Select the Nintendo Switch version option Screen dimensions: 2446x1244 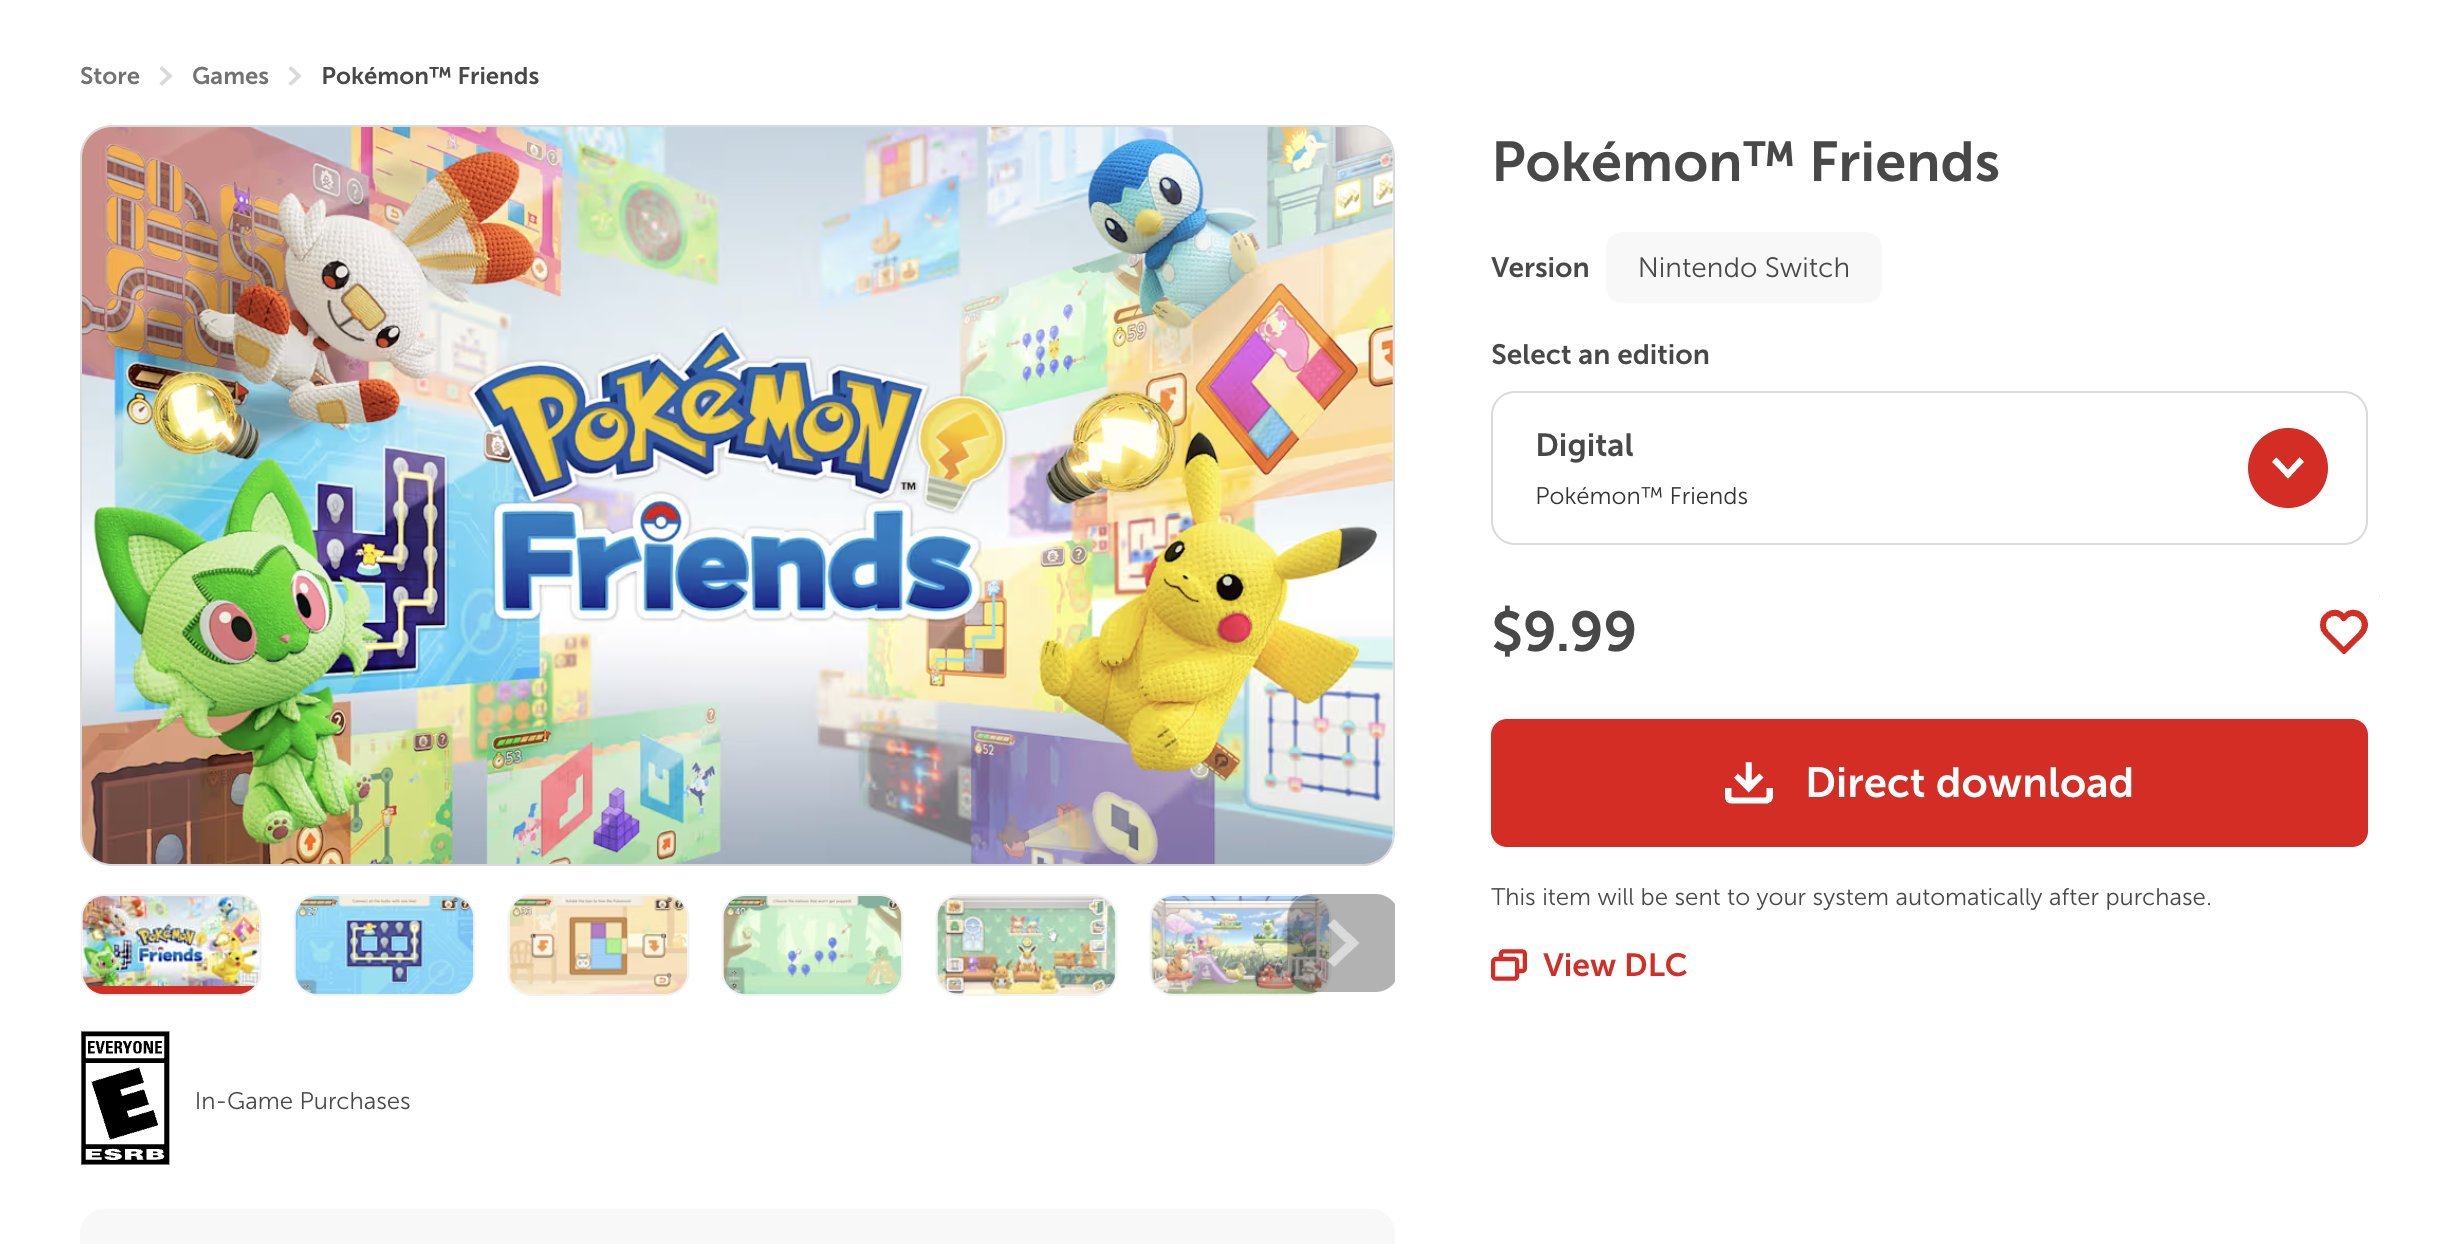click(1743, 268)
